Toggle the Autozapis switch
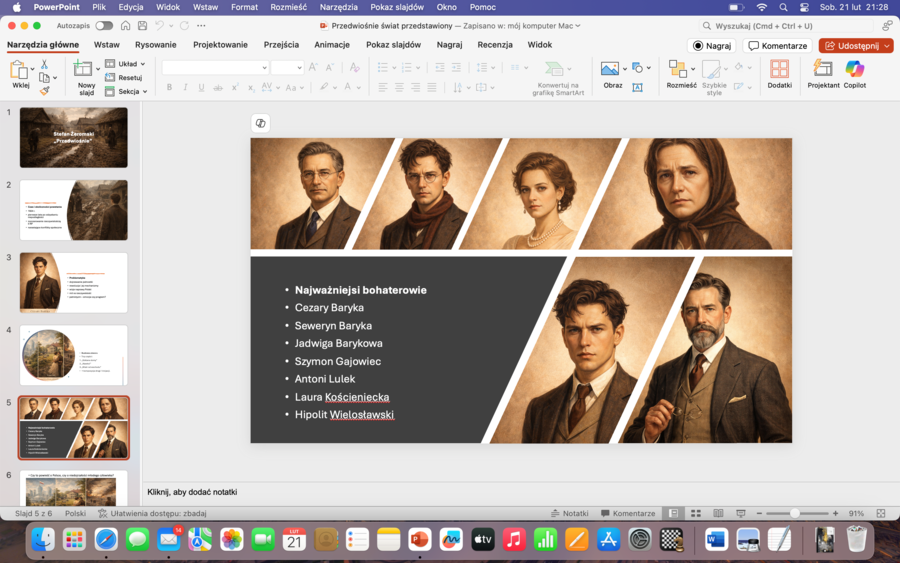 (x=104, y=26)
